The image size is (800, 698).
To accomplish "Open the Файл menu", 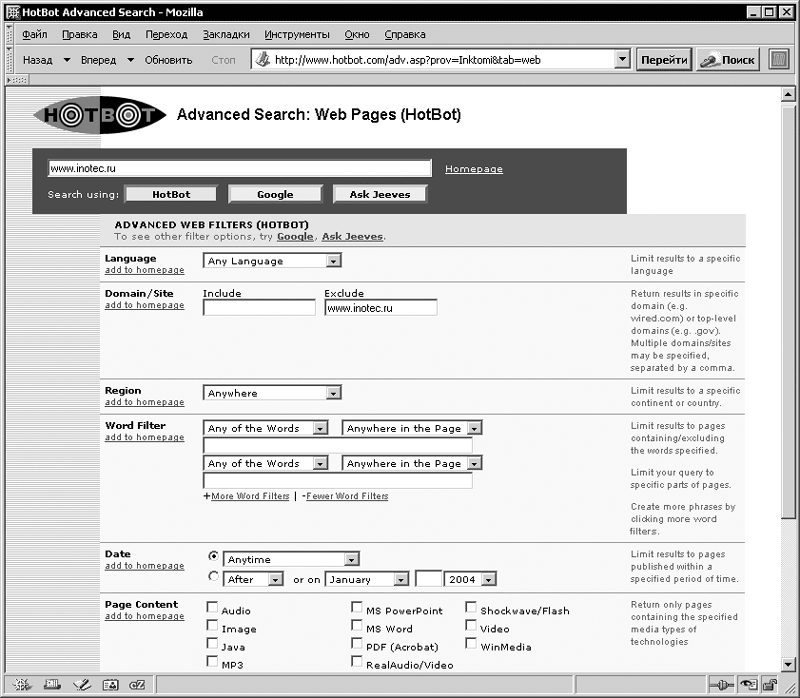I will pyautogui.click(x=35, y=34).
